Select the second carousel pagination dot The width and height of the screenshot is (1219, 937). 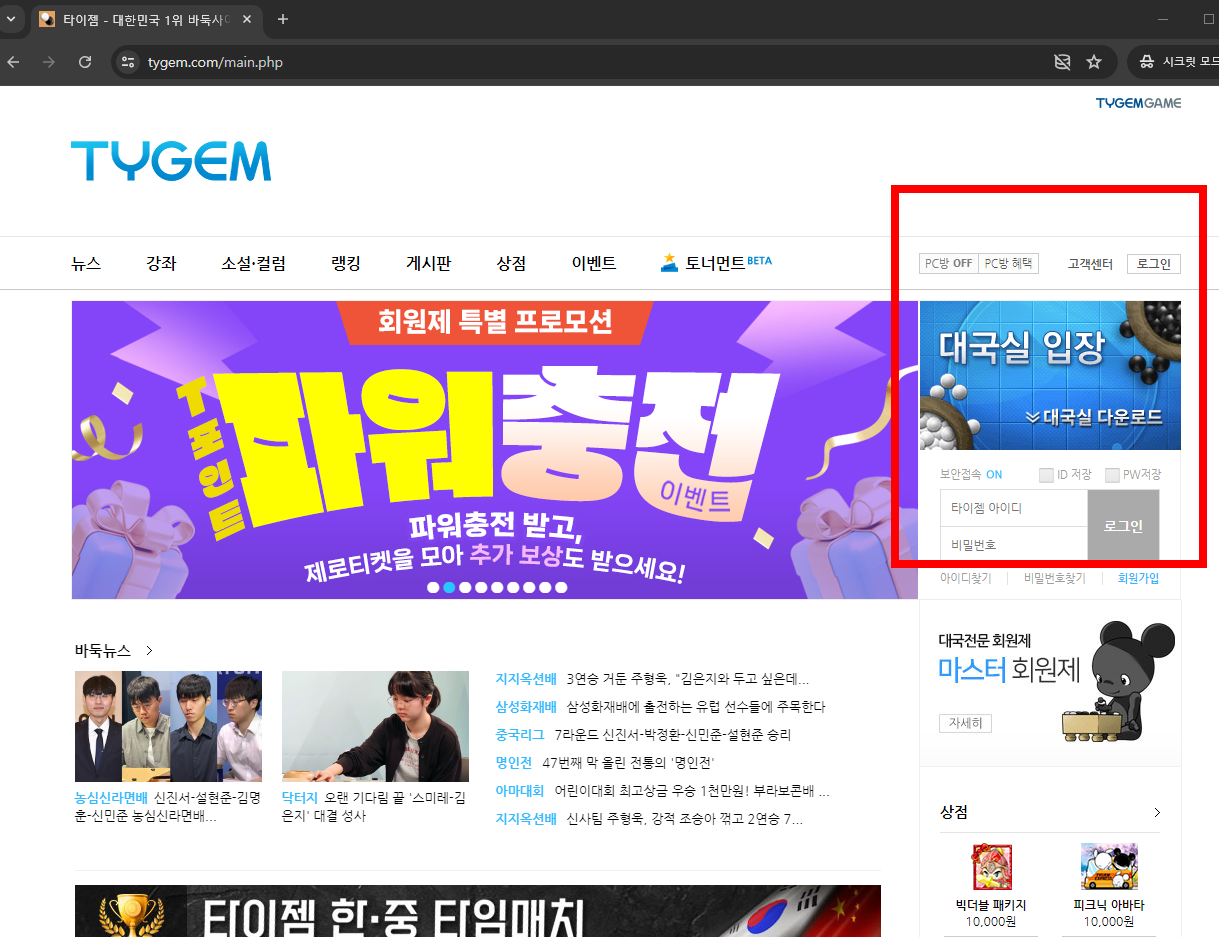[x=448, y=588]
